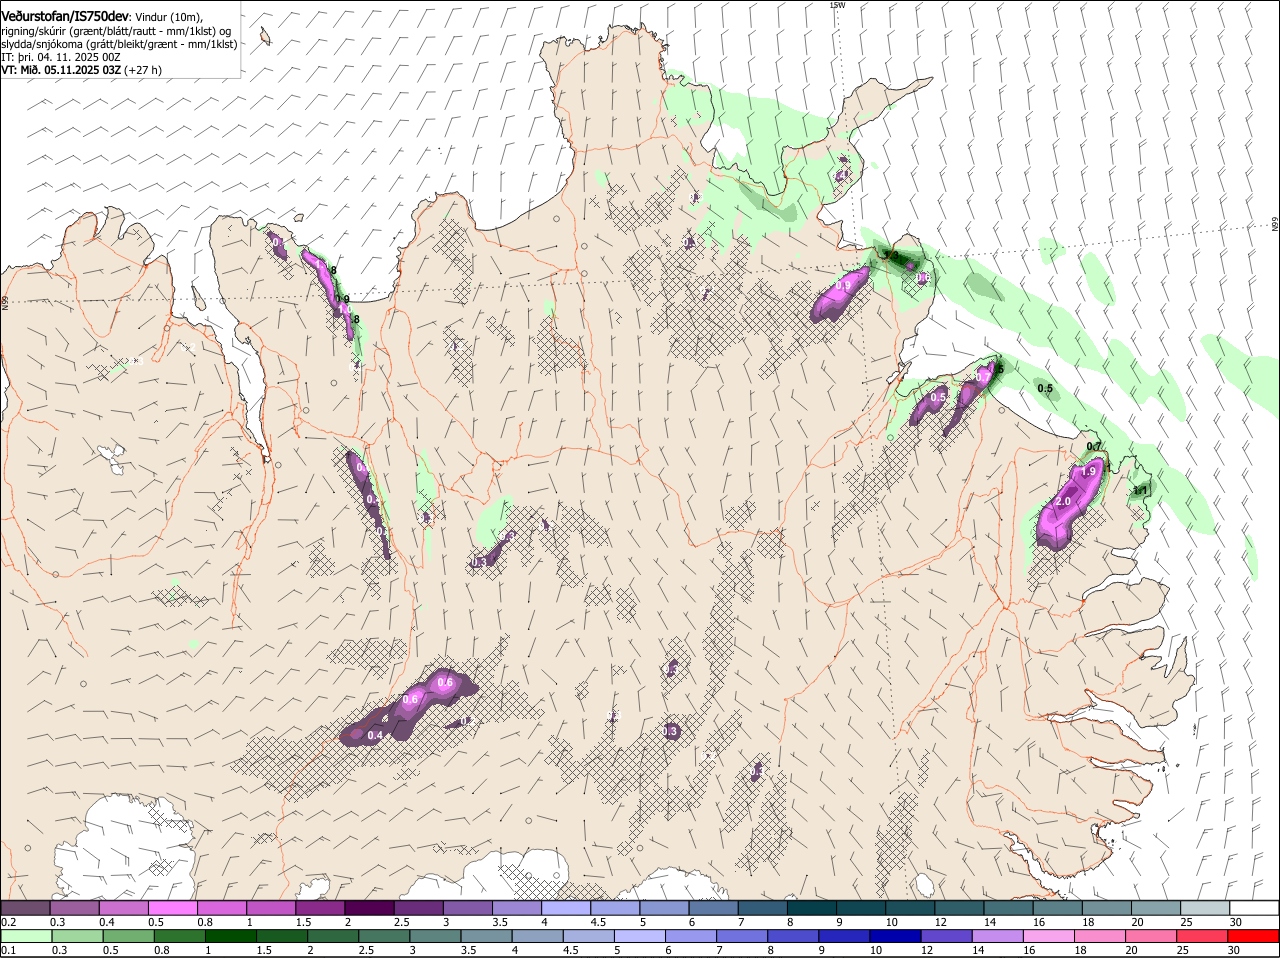Select the 'VT: Mið. 05.11.2025 03Z (+27 h)' line
This screenshot has width=1280, height=958.
coord(82,70)
